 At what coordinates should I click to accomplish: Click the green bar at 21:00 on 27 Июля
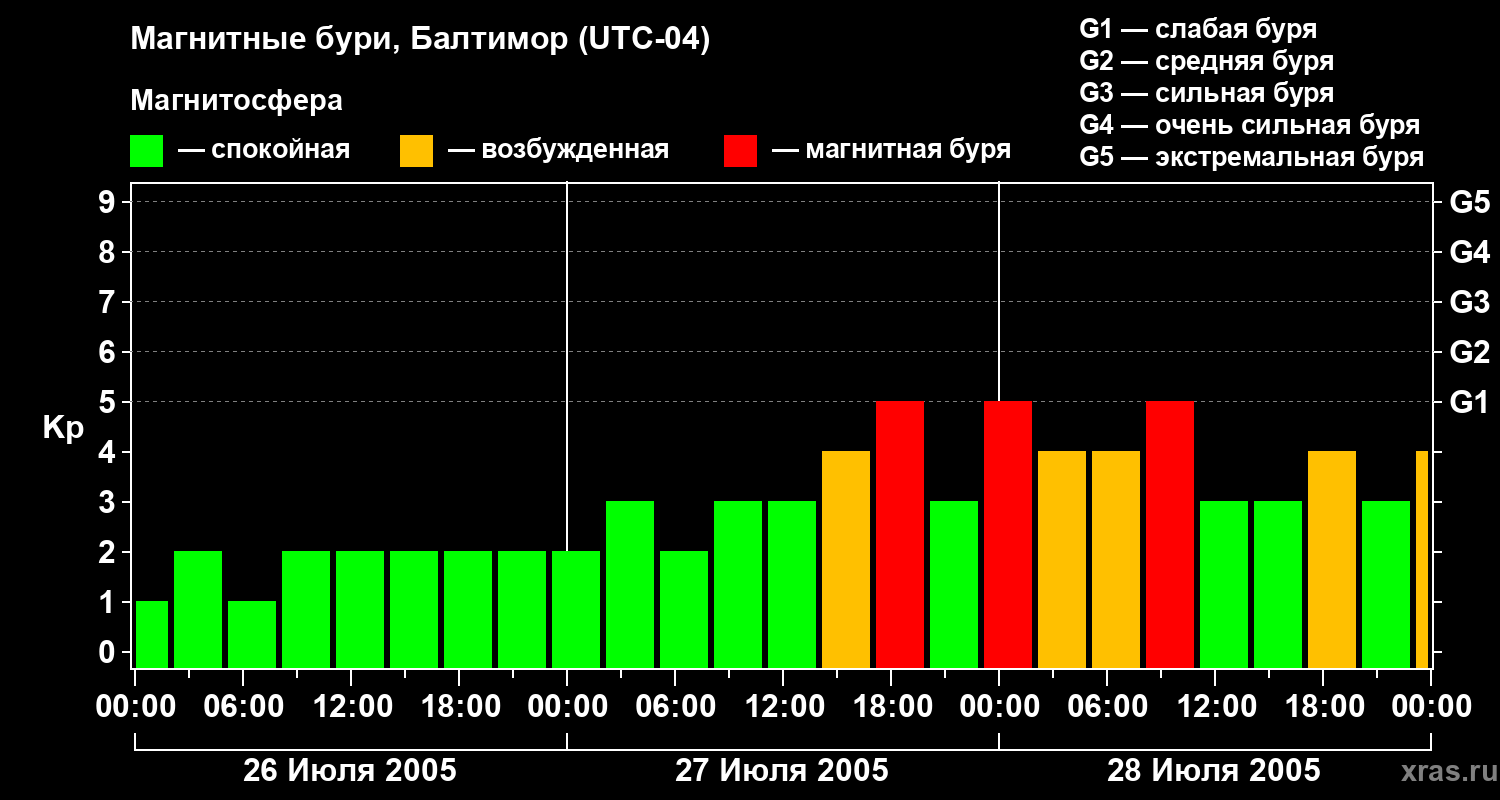(954, 584)
